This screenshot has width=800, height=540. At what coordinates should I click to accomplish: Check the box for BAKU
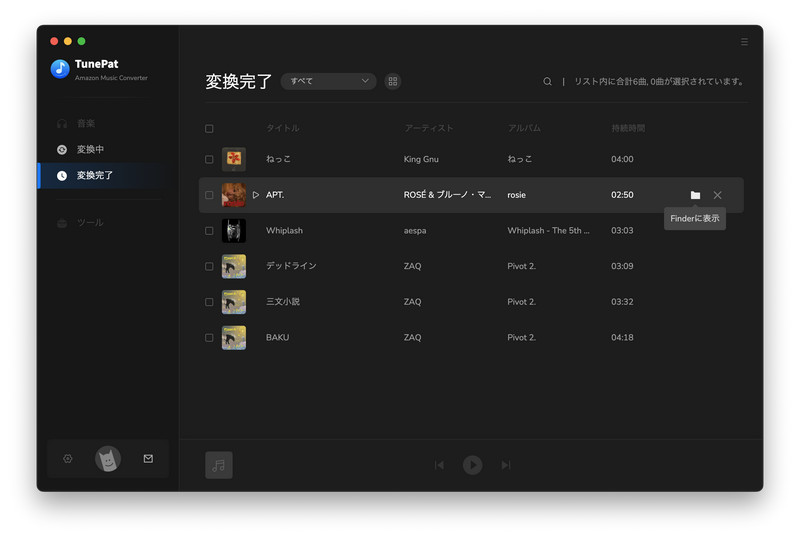(209, 338)
